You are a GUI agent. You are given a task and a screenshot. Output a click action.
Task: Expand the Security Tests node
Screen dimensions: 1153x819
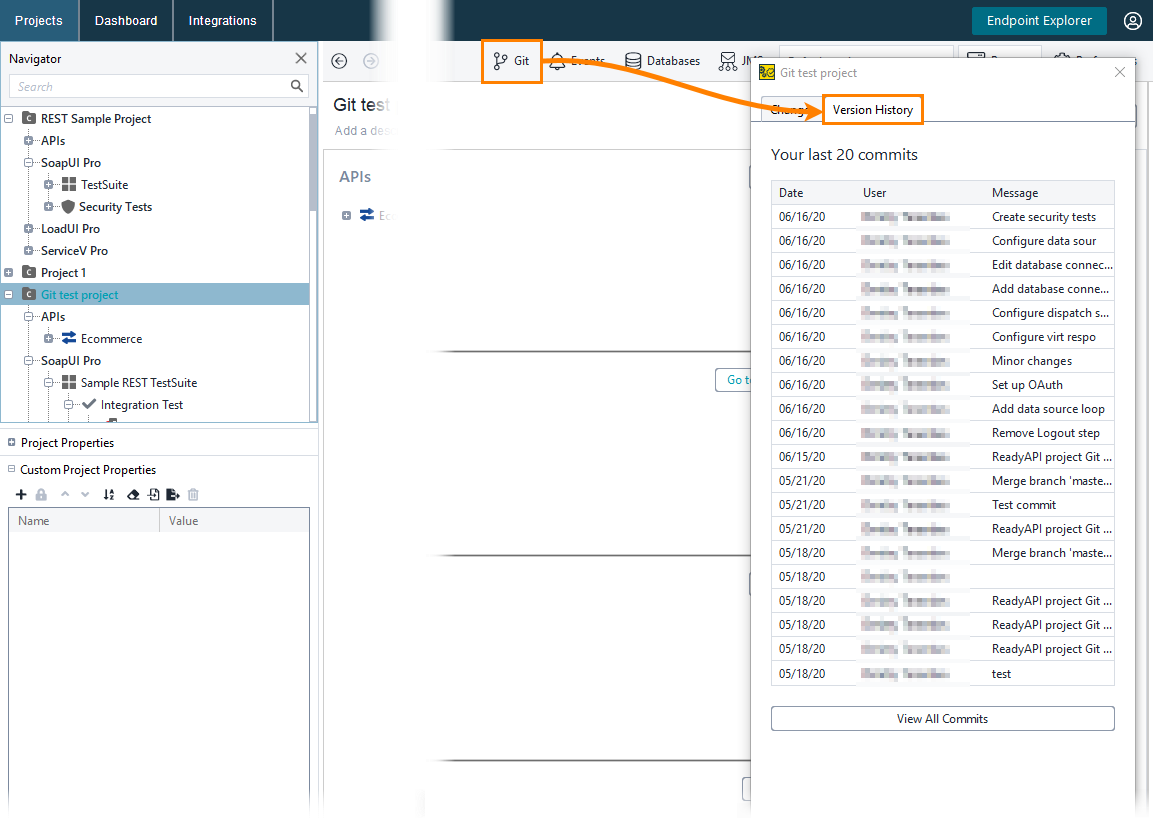[49, 207]
